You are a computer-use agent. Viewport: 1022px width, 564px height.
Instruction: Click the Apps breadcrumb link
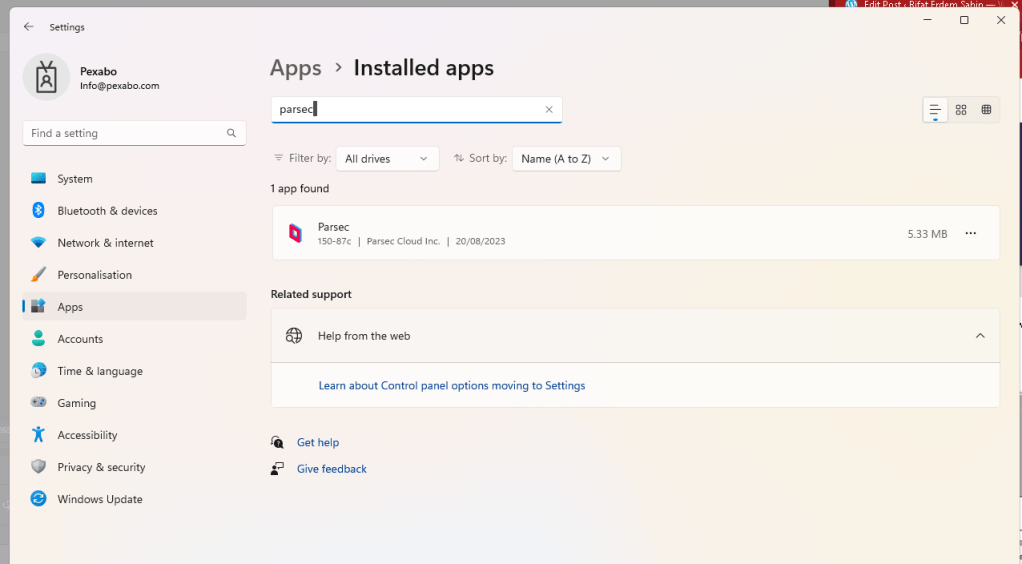[296, 68]
